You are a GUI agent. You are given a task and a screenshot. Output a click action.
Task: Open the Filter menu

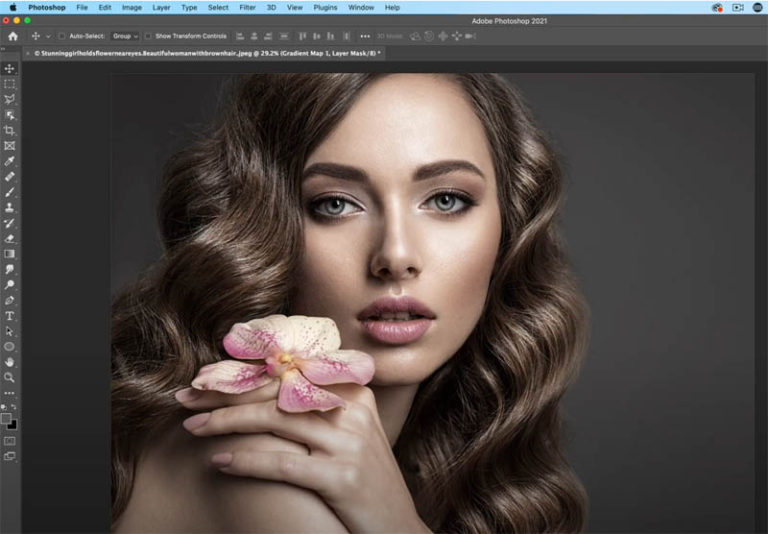point(247,7)
